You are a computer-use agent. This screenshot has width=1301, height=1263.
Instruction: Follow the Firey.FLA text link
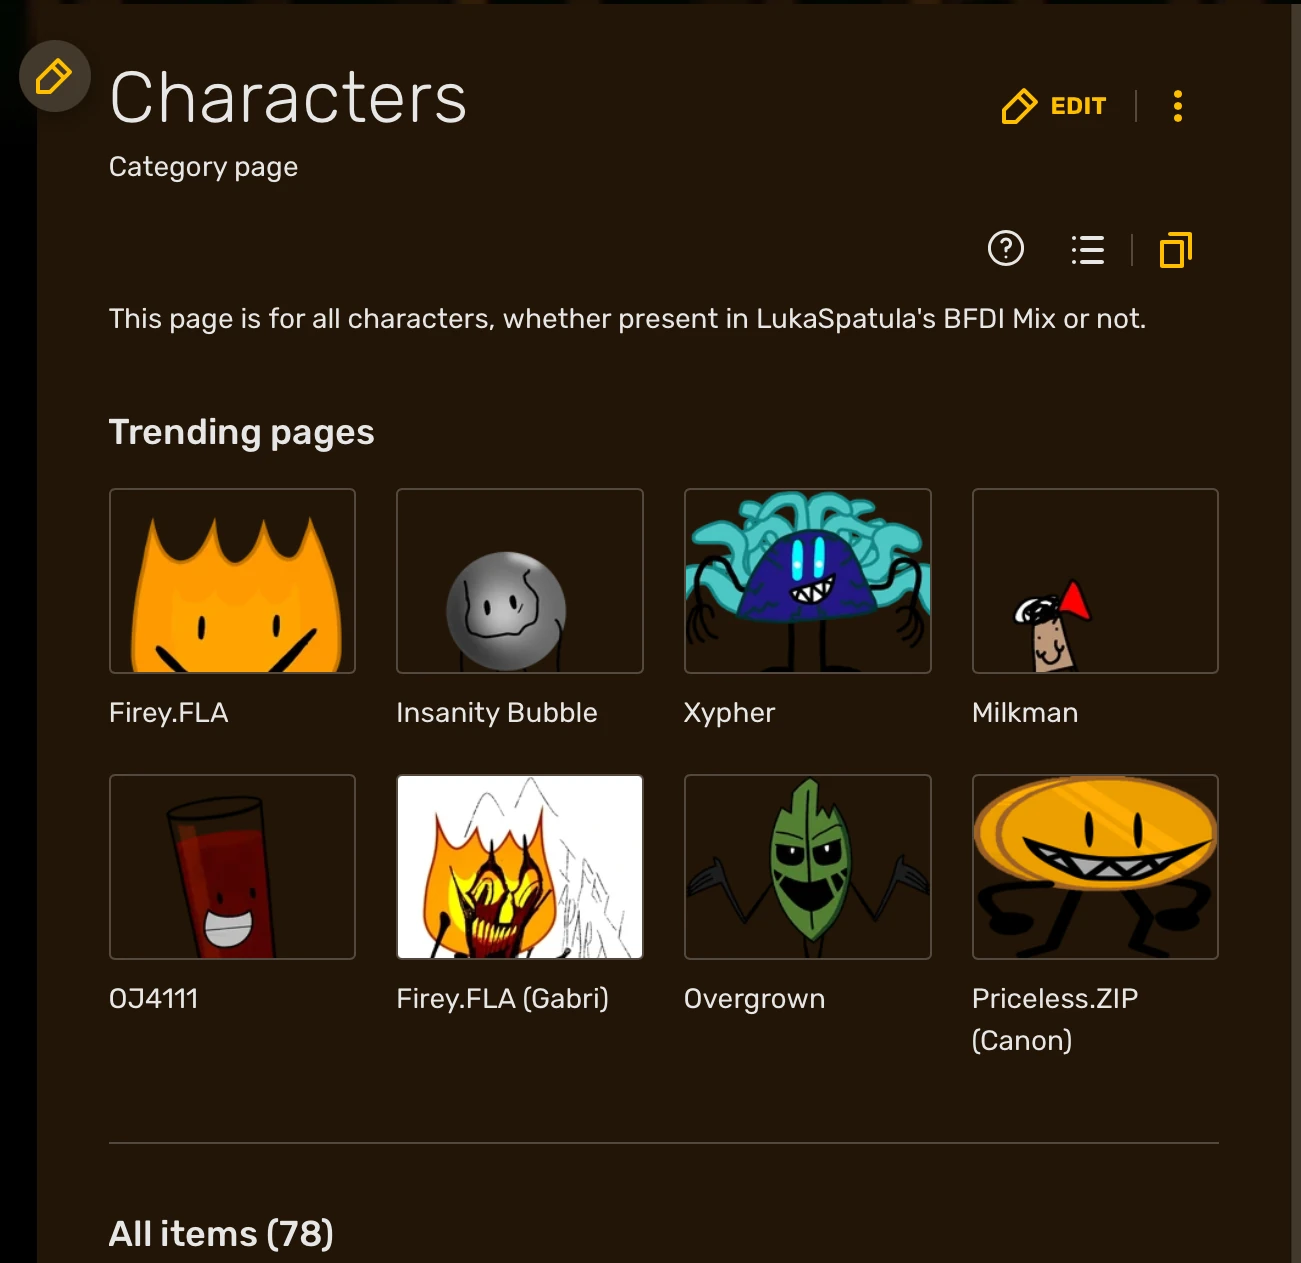(x=169, y=713)
